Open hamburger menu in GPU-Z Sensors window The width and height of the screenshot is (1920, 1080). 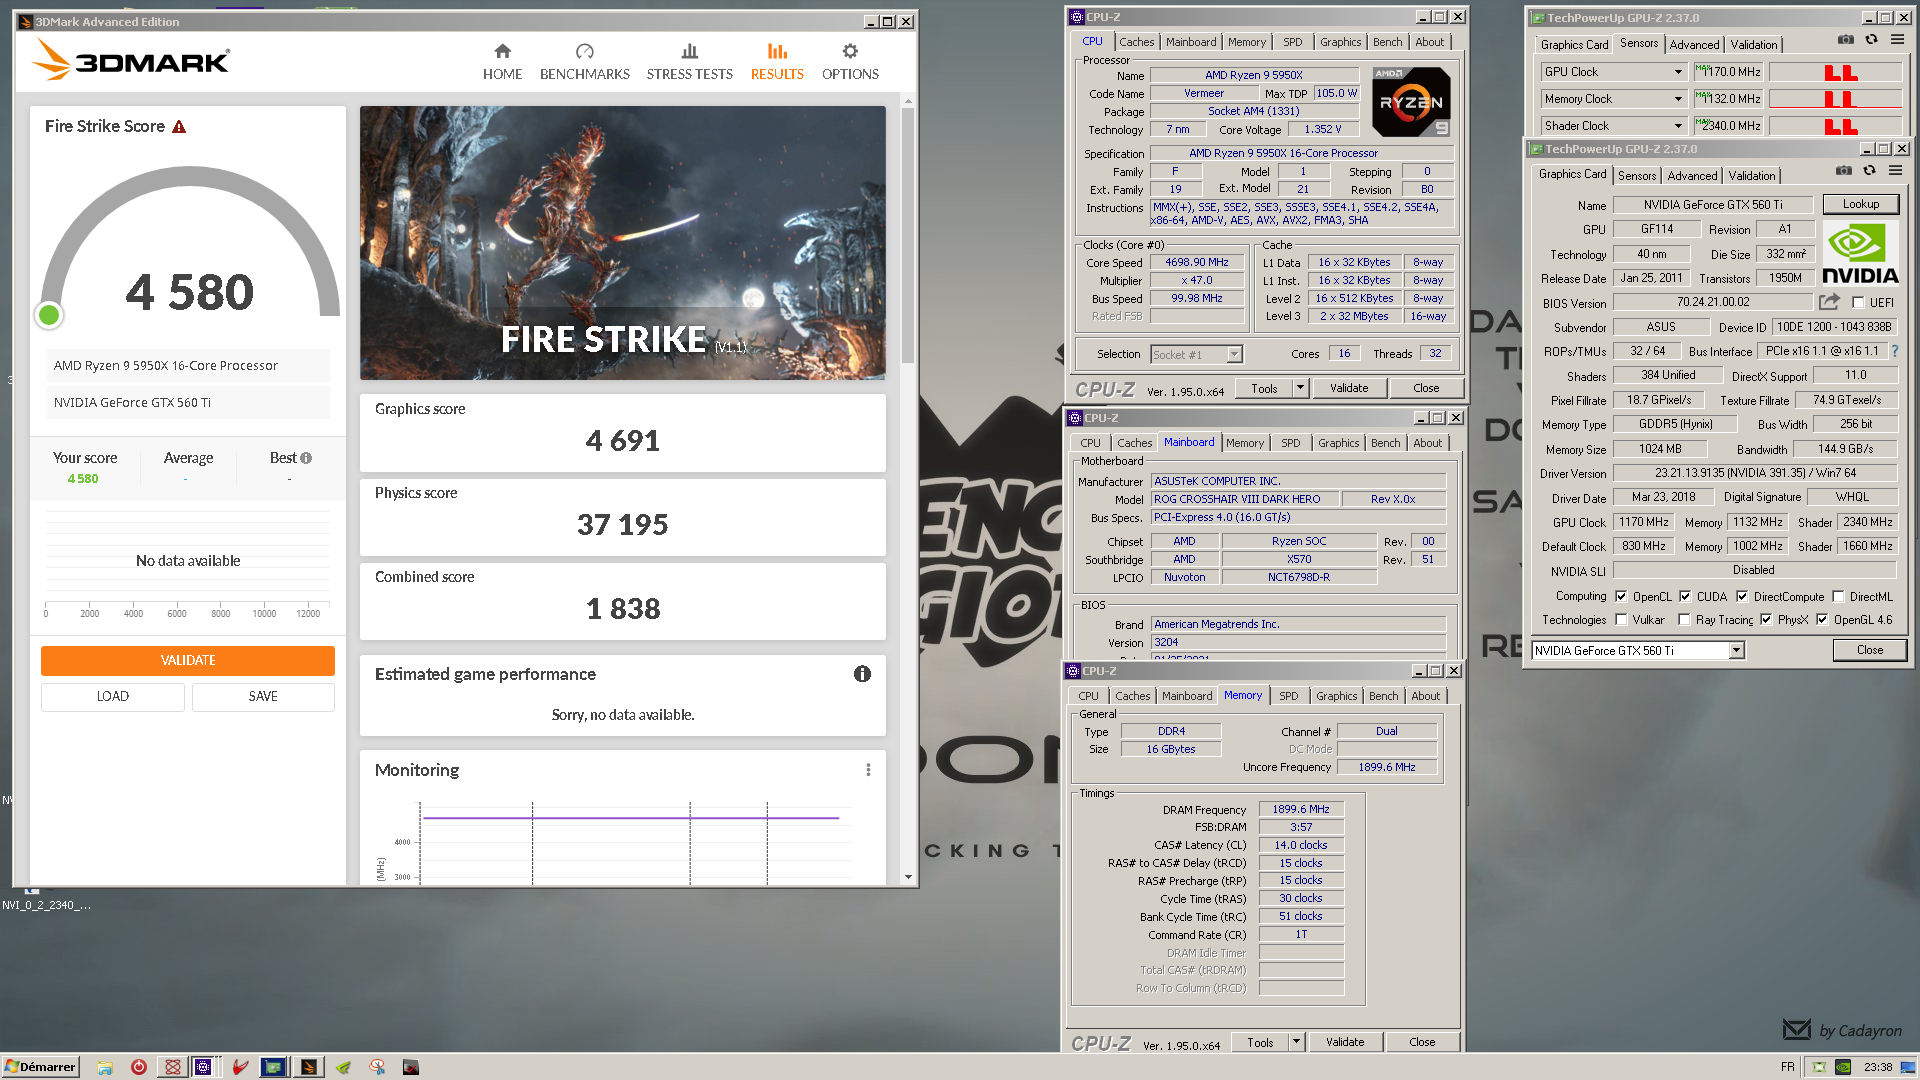click(1897, 40)
